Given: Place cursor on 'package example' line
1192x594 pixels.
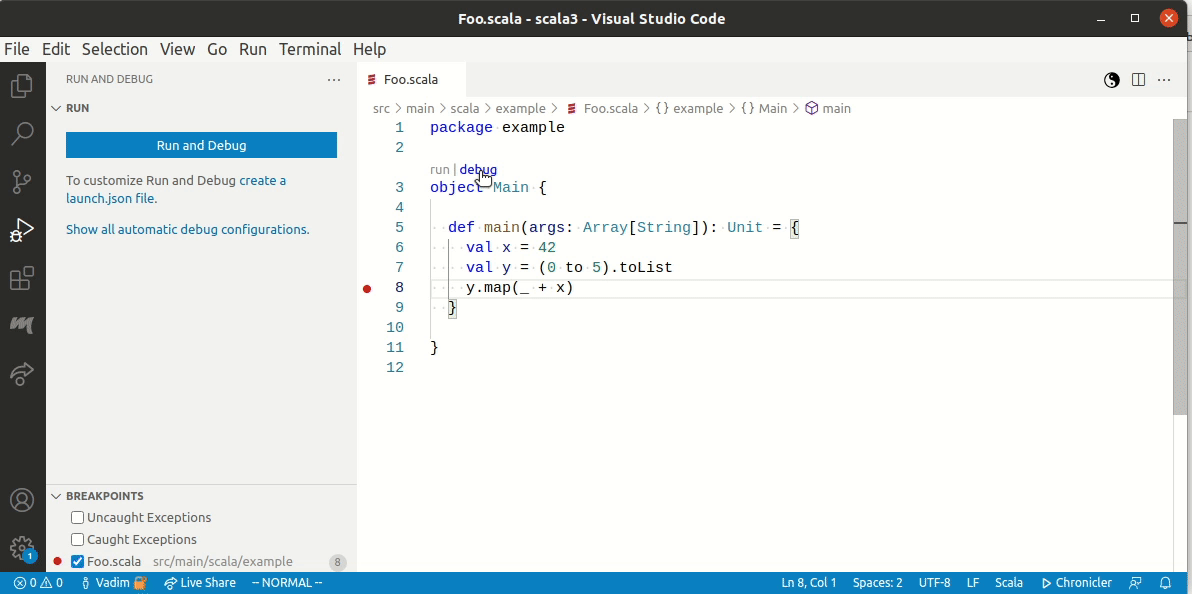Looking at the screenshot, I should point(497,128).
